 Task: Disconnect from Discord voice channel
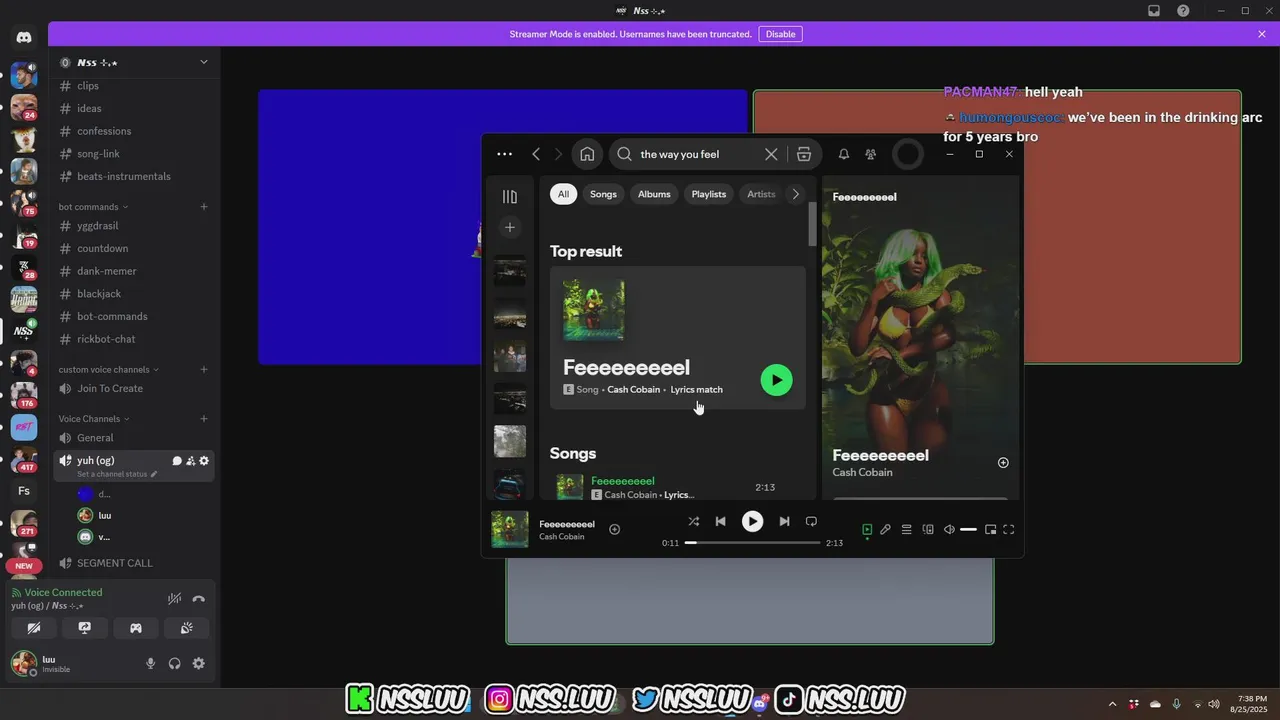click(x=198, y=599)
